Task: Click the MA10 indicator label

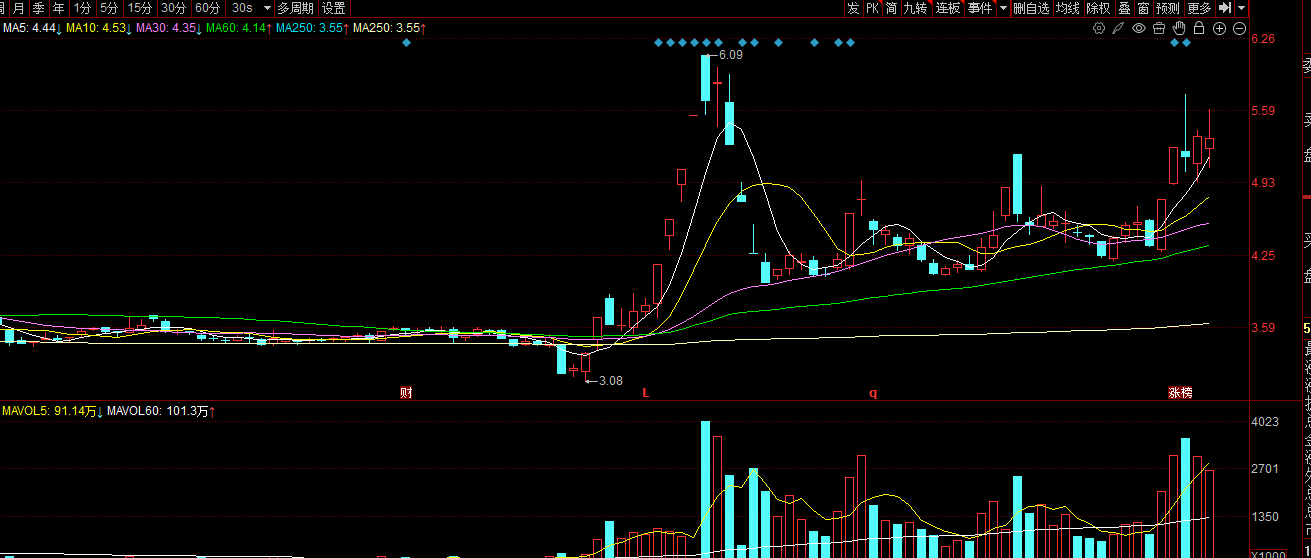Action: tap(100, 28)
